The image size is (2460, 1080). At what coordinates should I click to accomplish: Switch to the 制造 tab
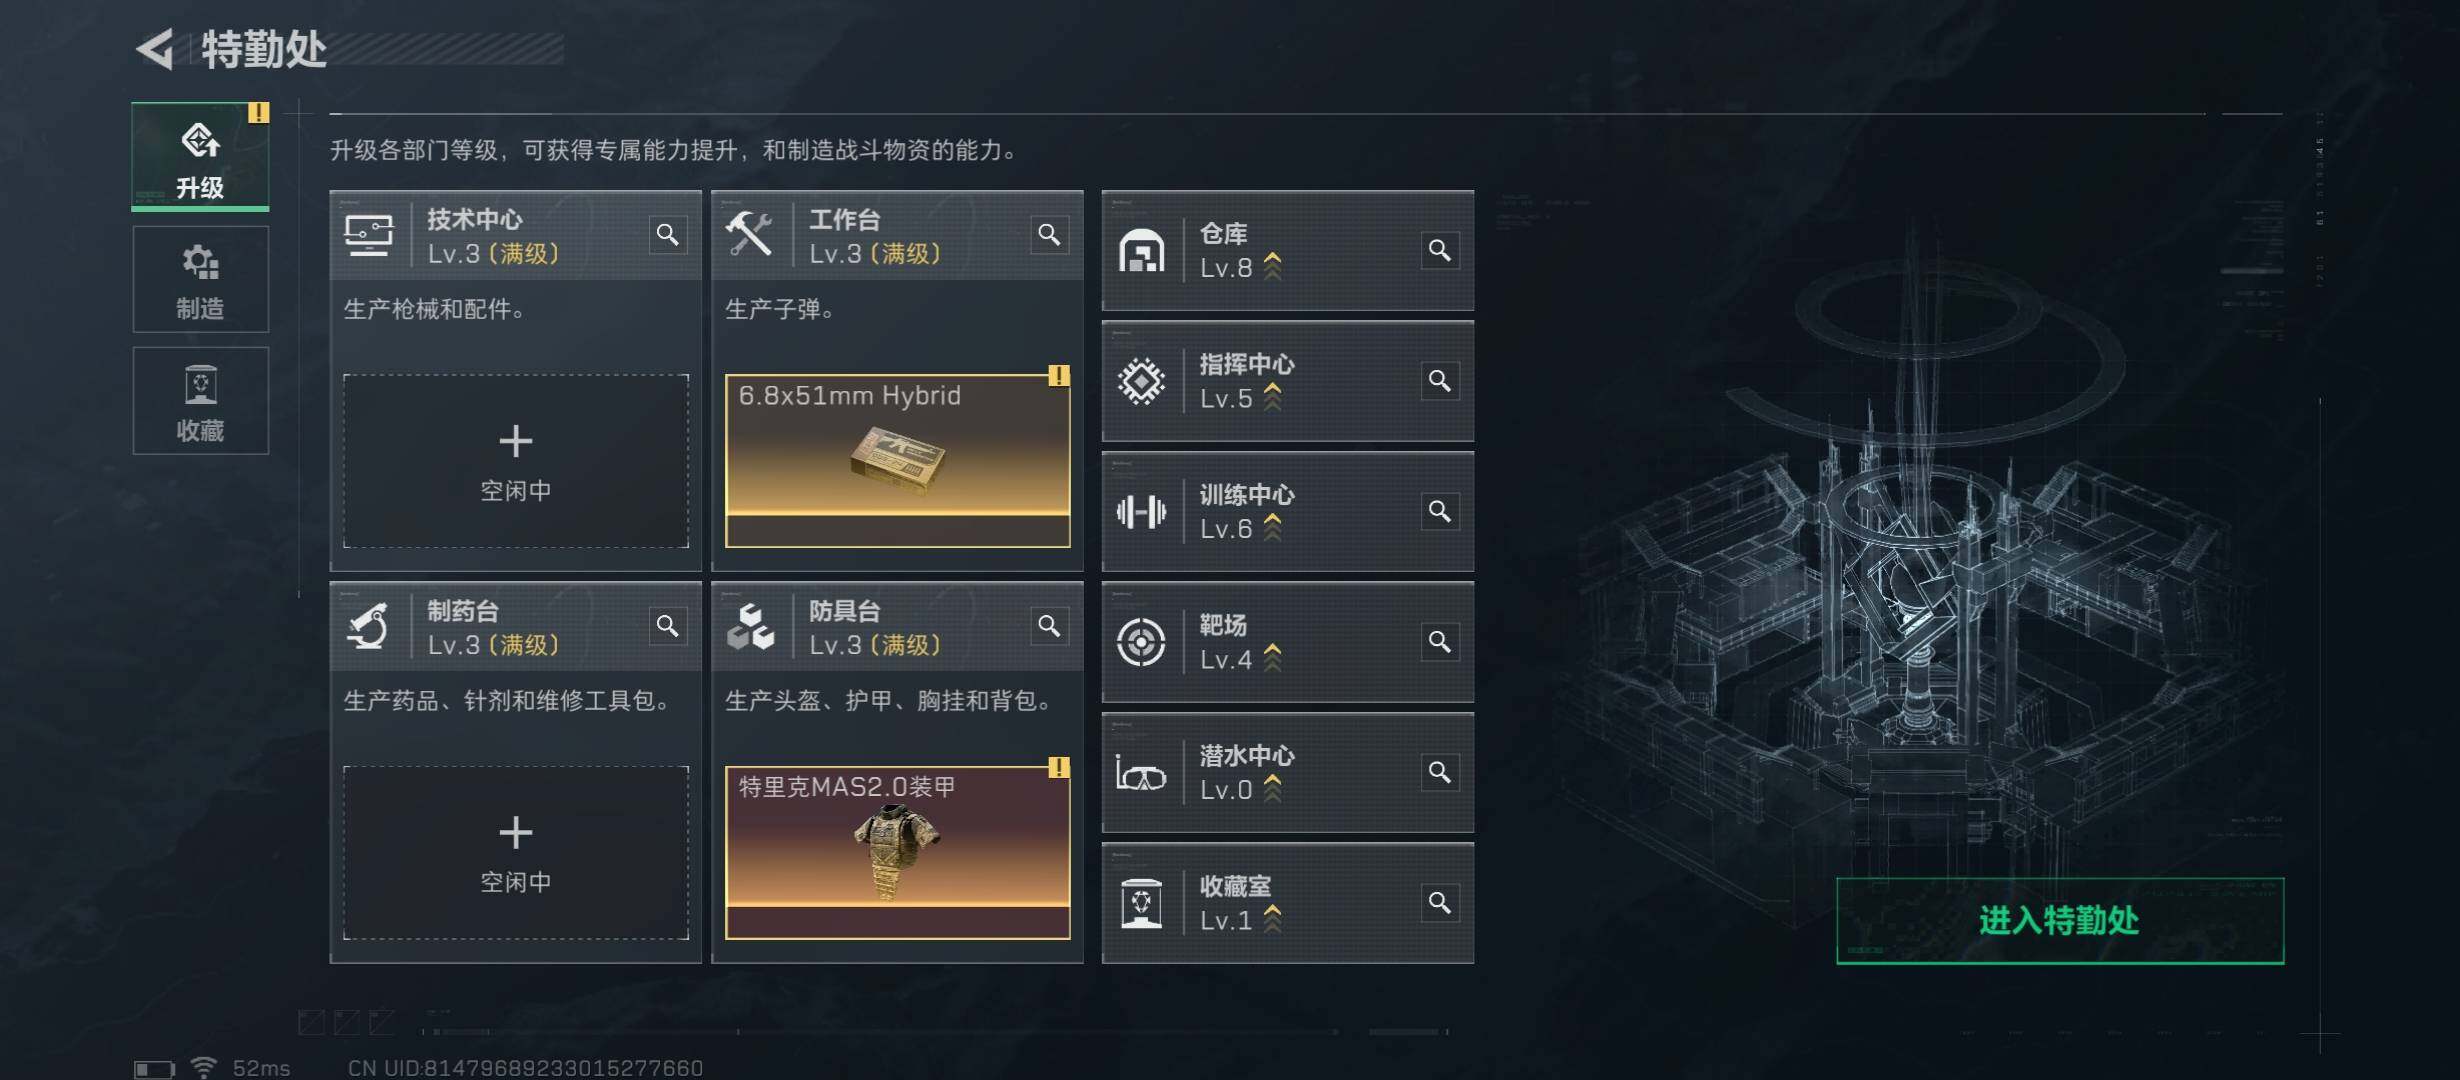[200, 280]
